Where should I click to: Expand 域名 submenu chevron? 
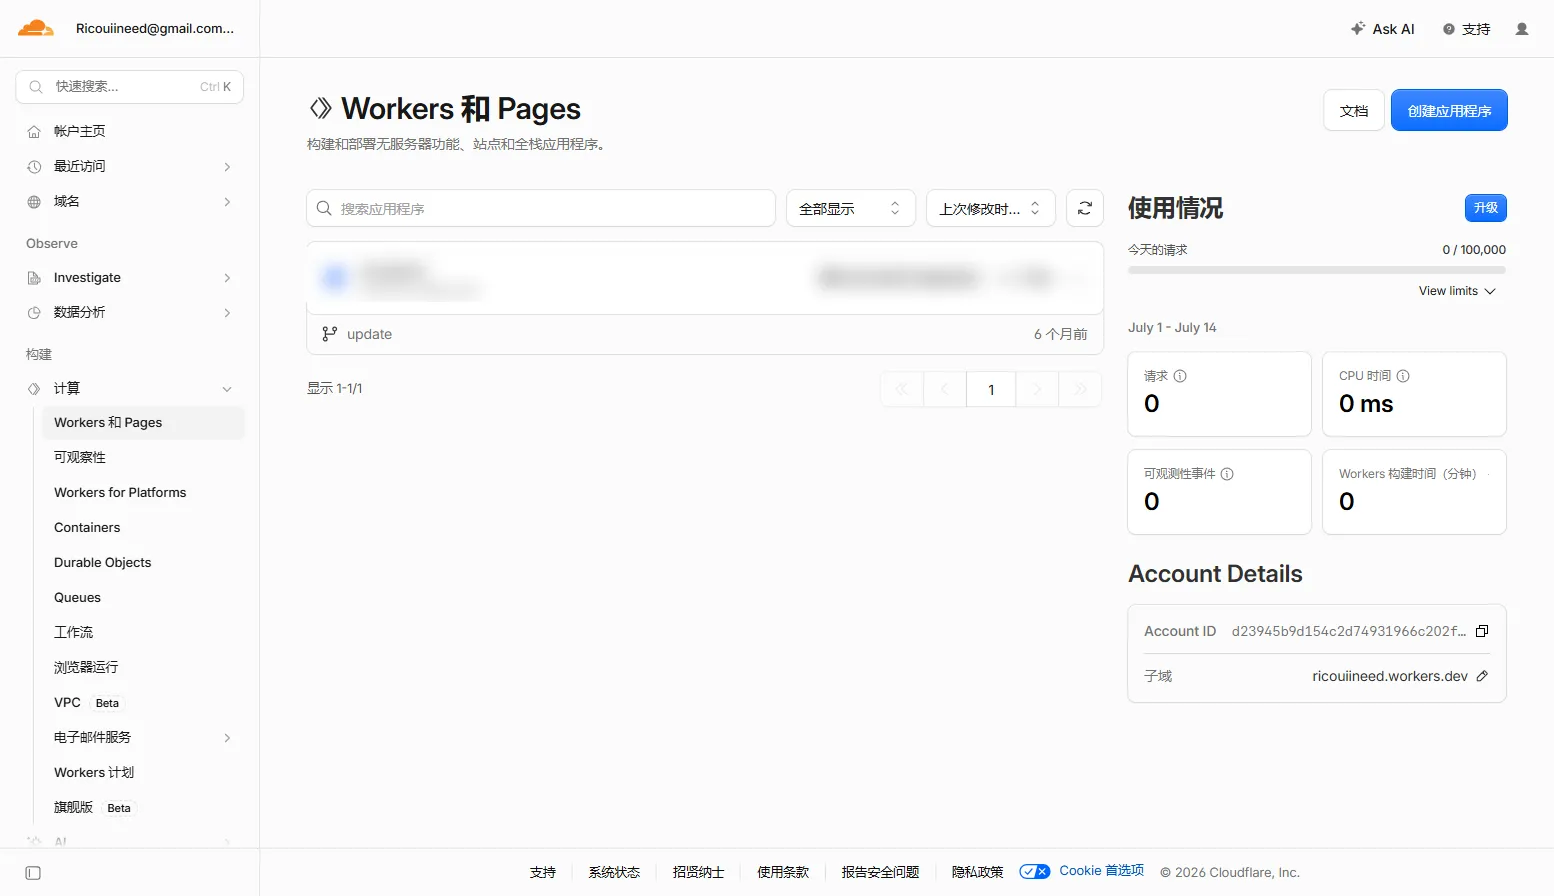227,202
